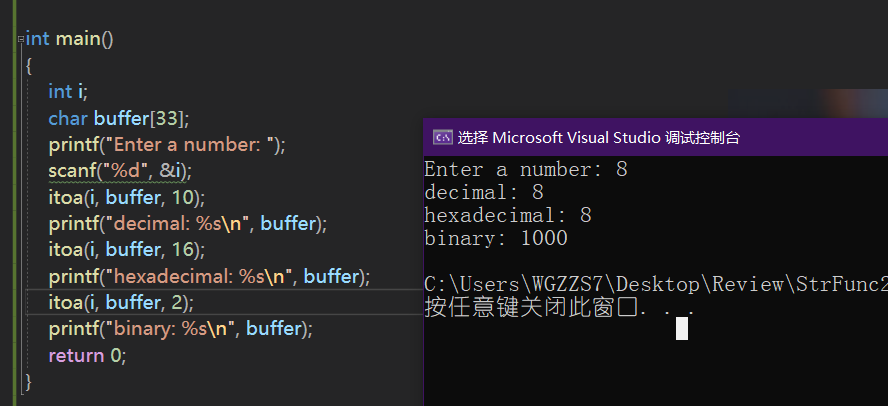Click the 'hexadecimal: 8' console output line
The height and width of the screenshot is (406, 888).
(508, 216)
